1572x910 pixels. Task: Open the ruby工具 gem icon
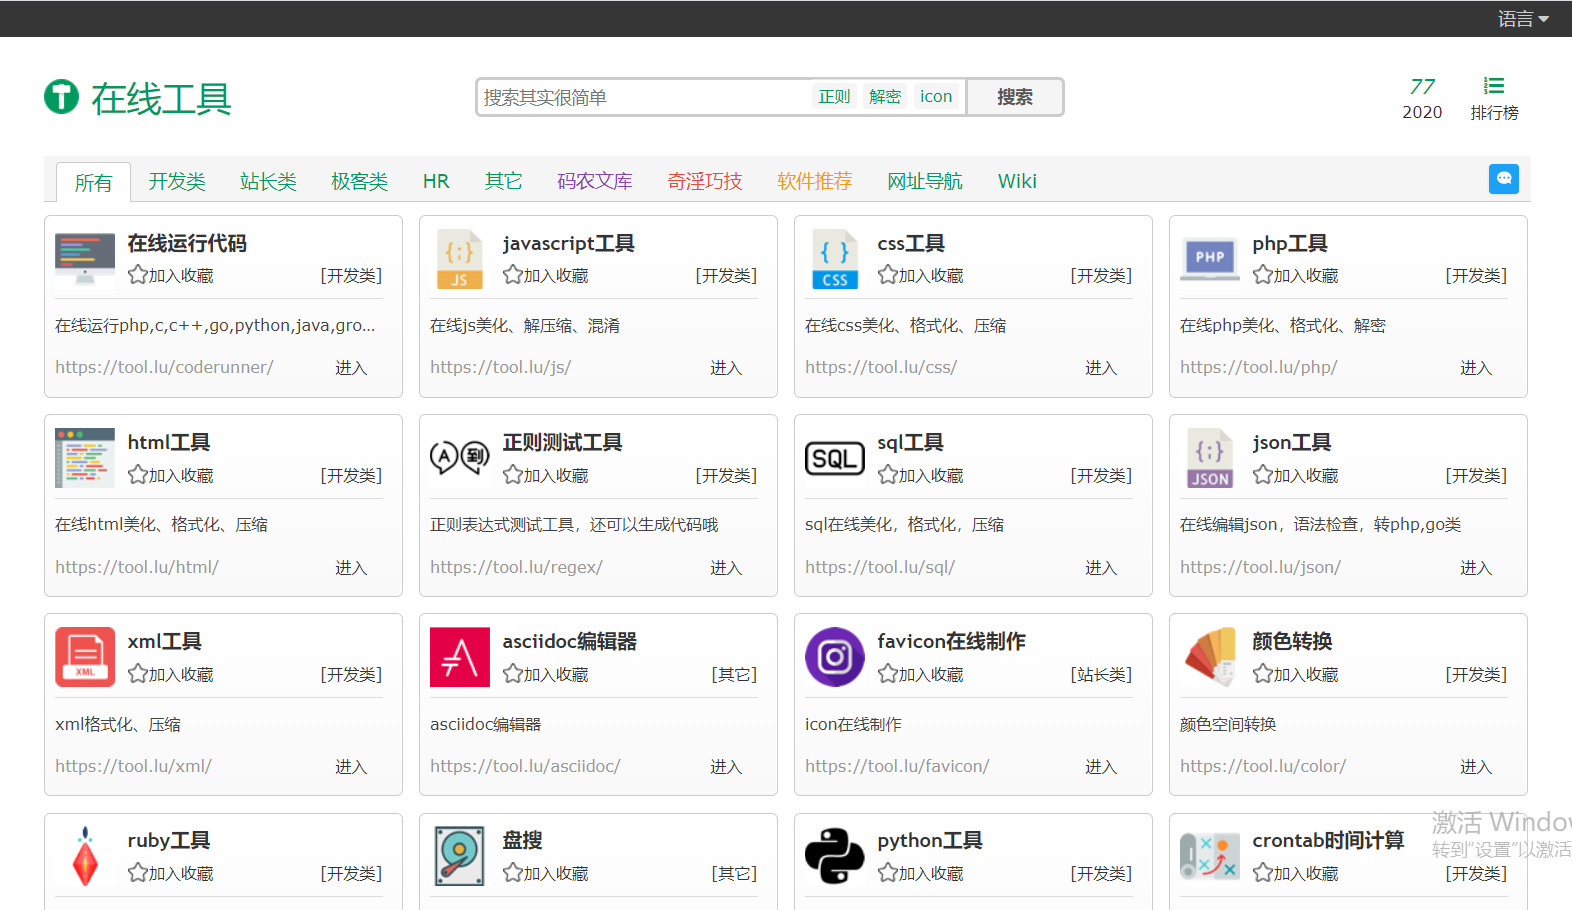86,856
